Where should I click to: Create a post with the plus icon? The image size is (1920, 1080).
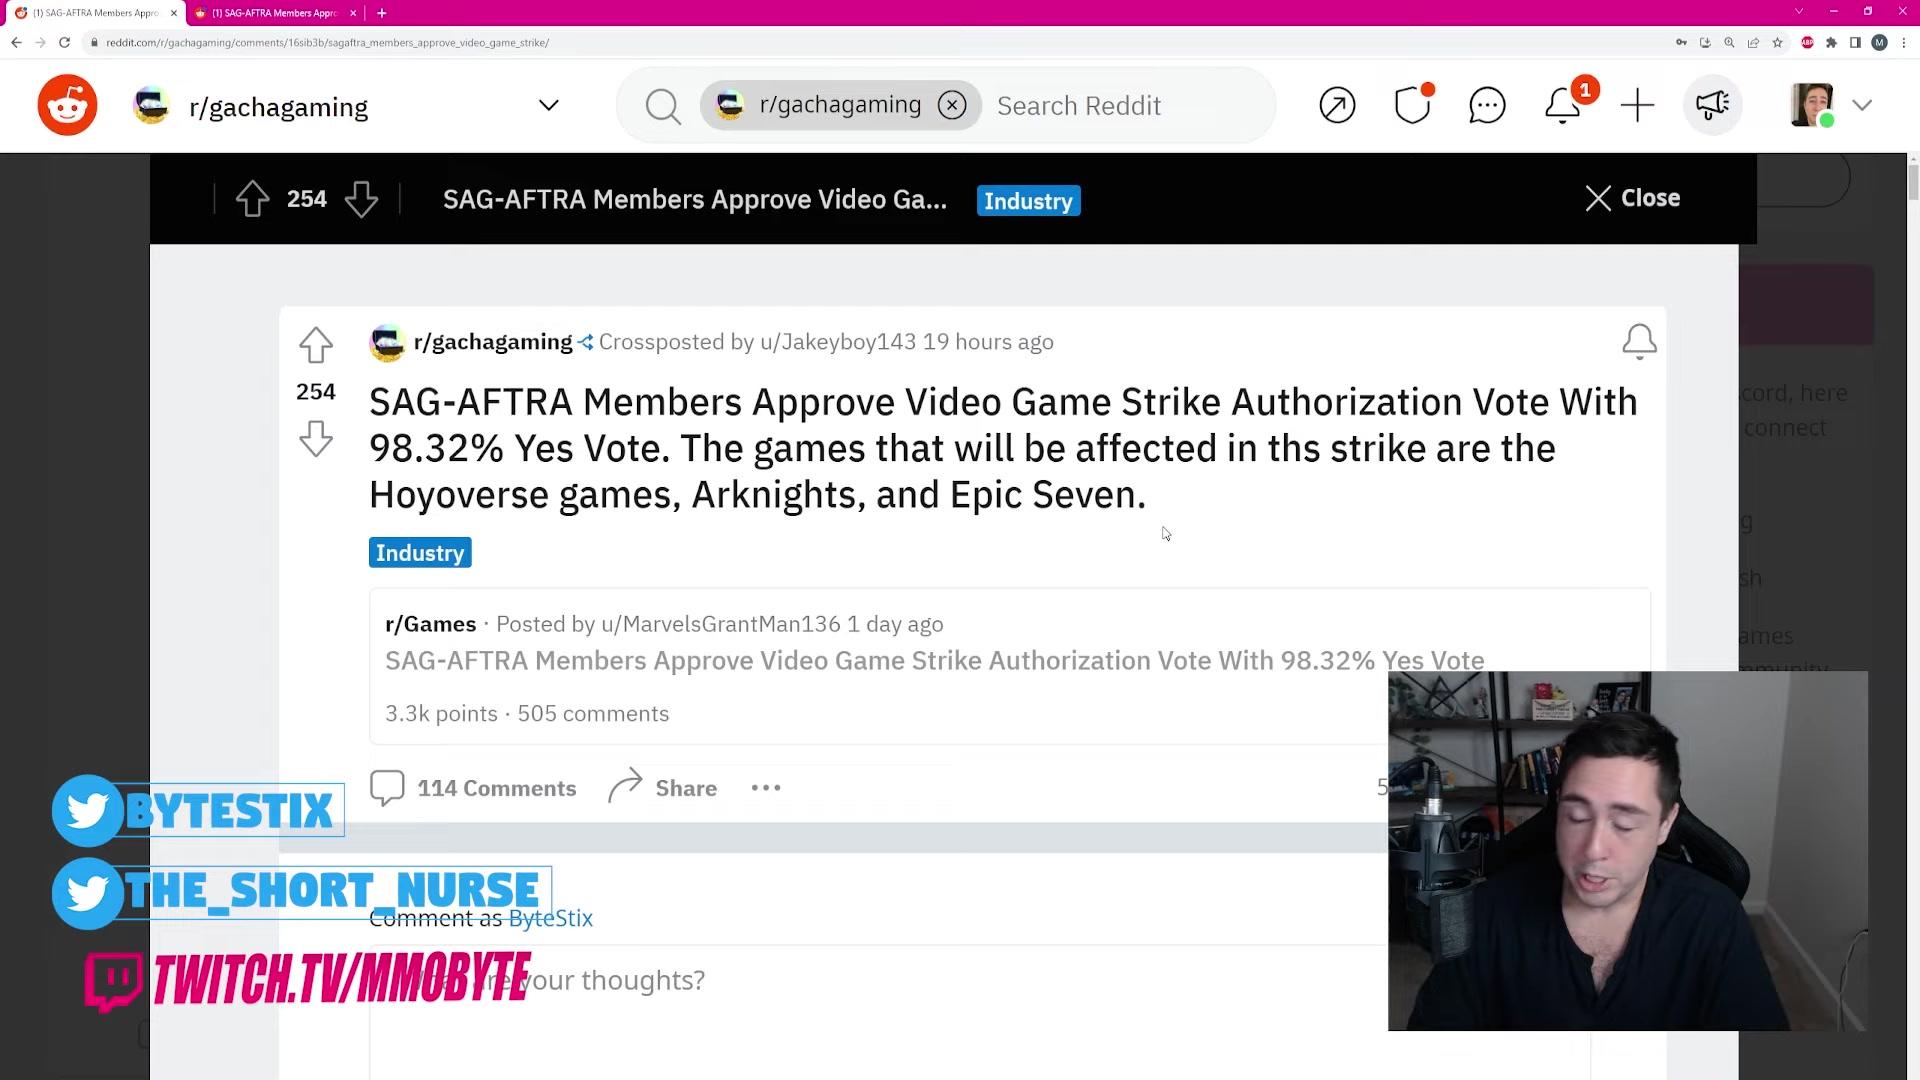[x=1638, y=105]
